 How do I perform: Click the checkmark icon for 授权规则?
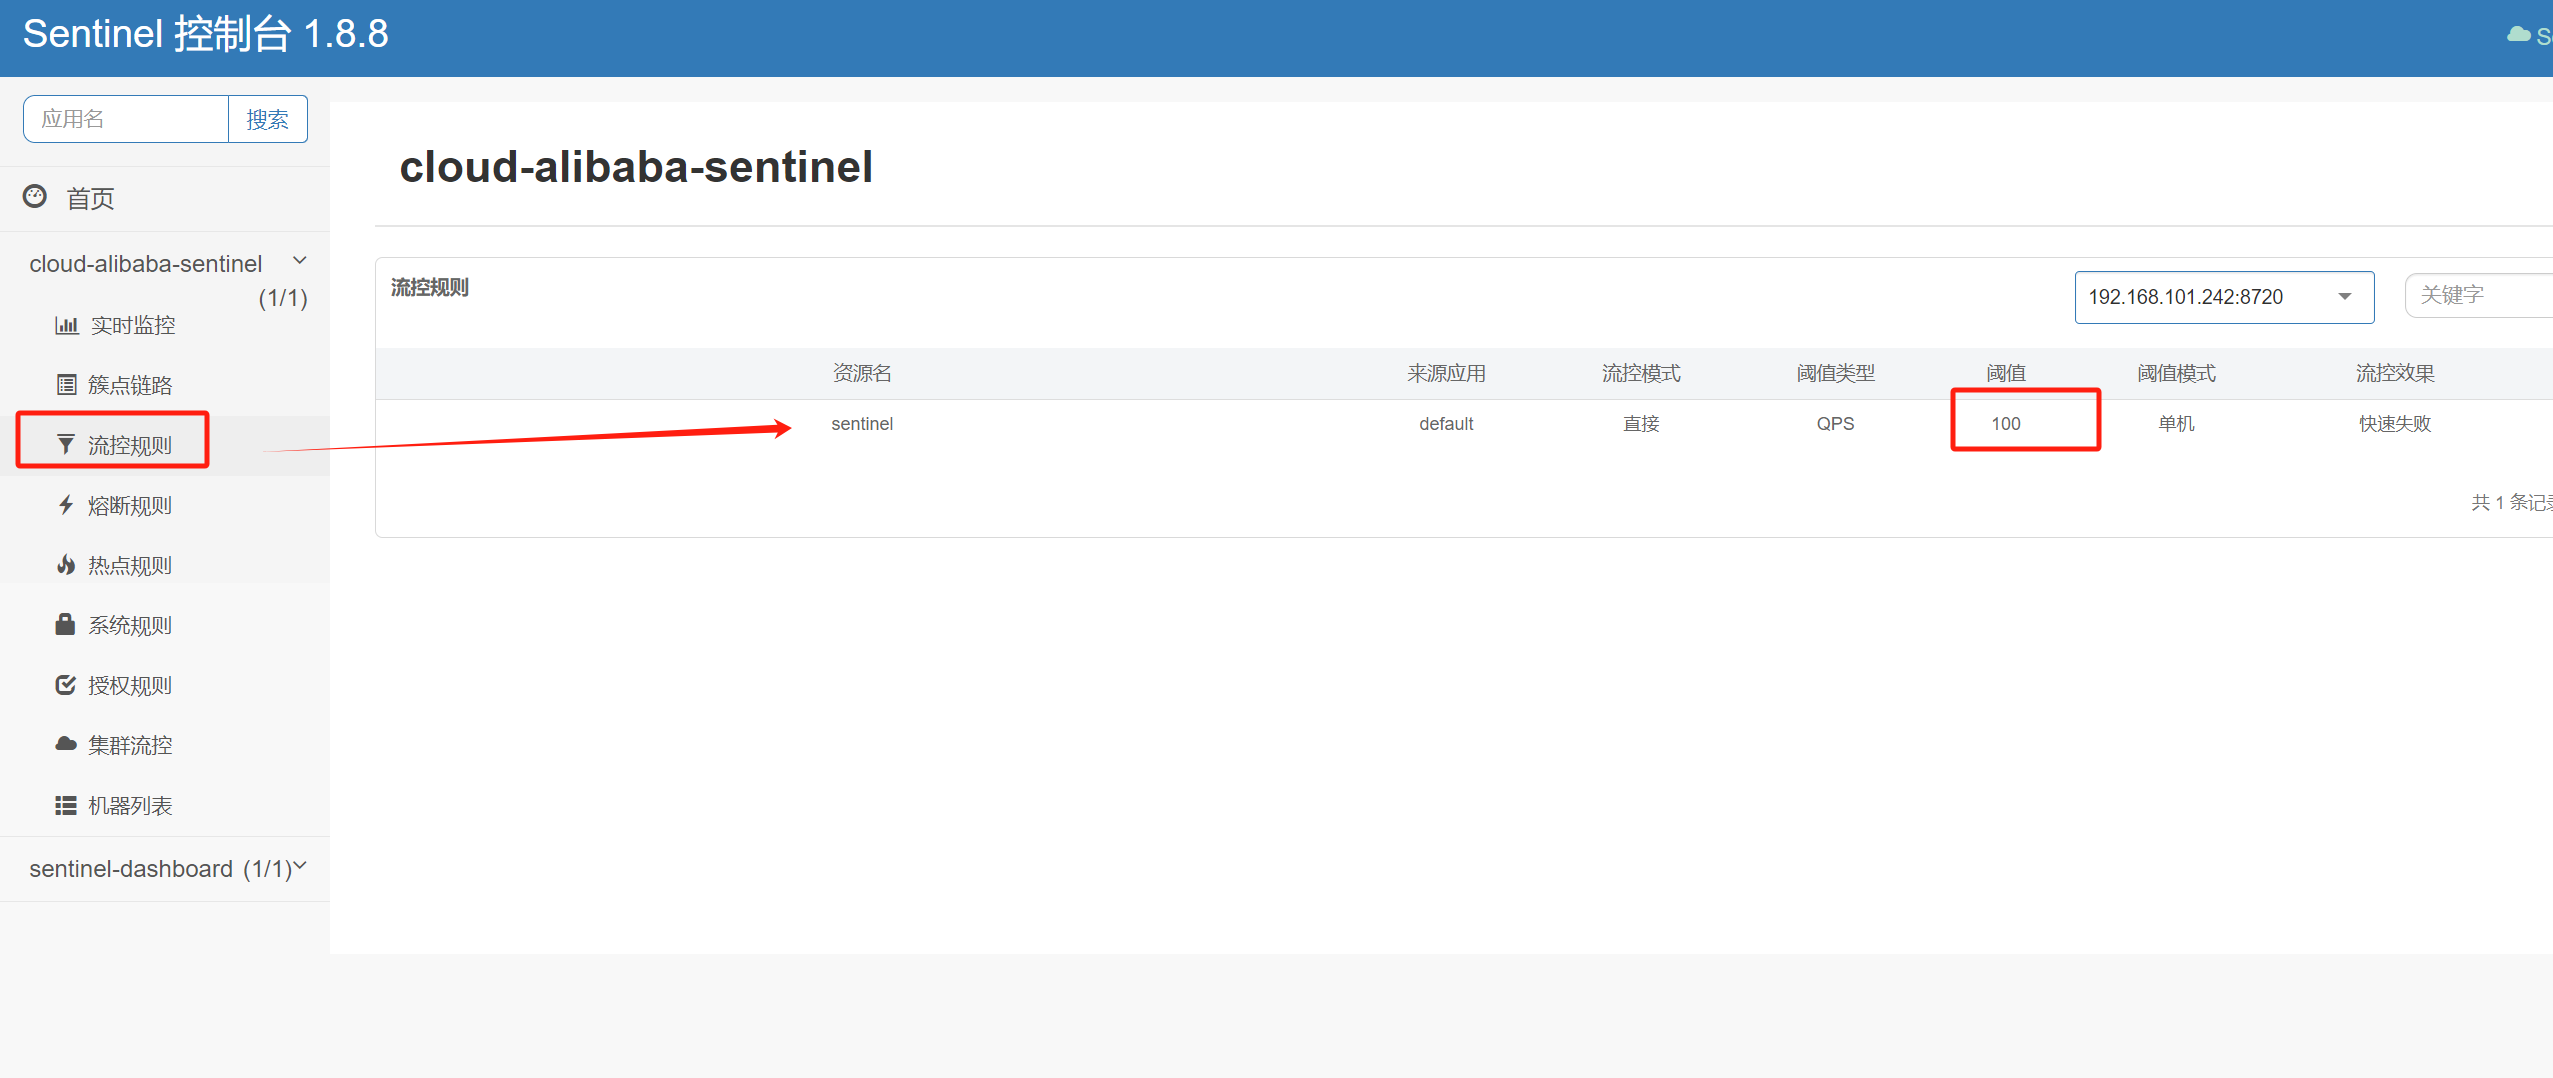[x=66, y=685]
